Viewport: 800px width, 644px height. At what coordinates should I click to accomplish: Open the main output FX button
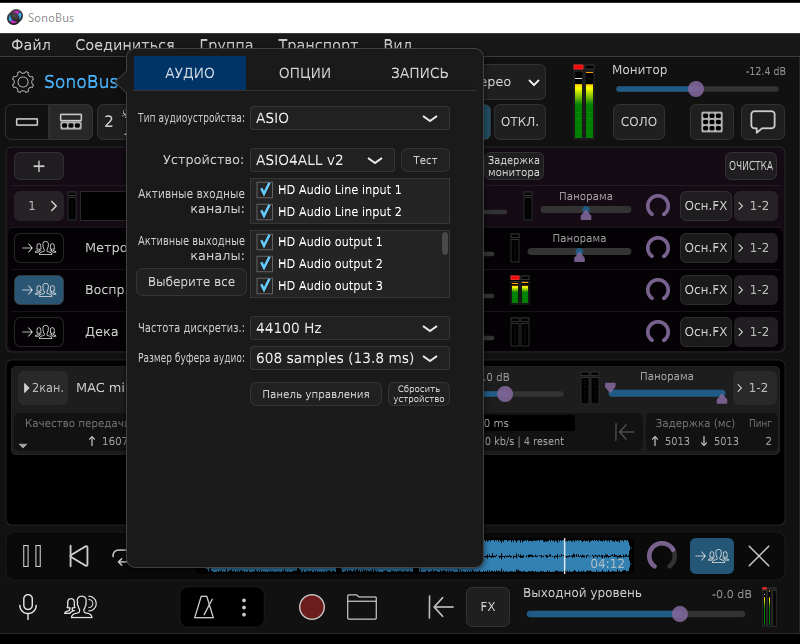pos(488,607)
